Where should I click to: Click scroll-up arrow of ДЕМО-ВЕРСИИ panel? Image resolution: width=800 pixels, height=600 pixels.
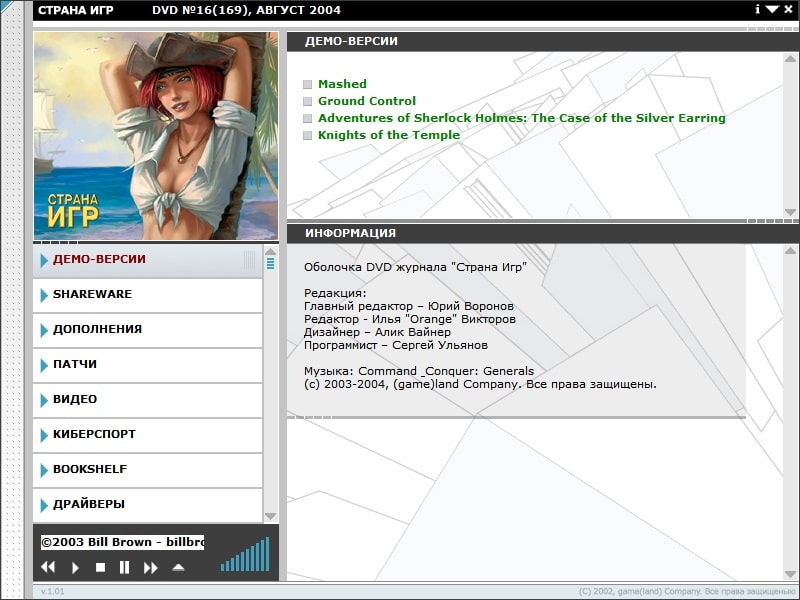click(790, 59)
